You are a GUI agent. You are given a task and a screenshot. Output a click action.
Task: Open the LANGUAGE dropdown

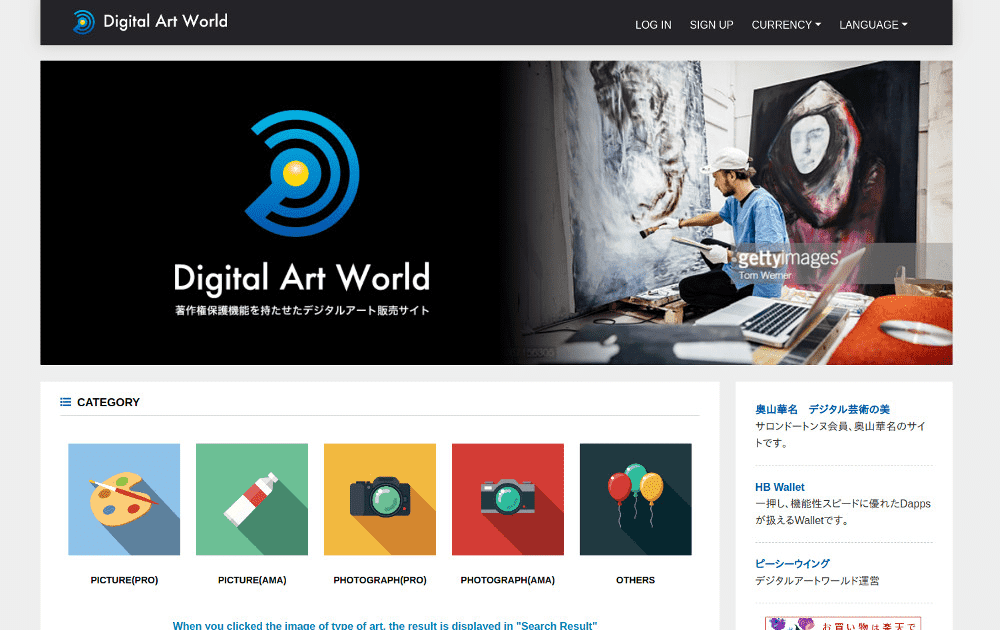tap(872, 25)
